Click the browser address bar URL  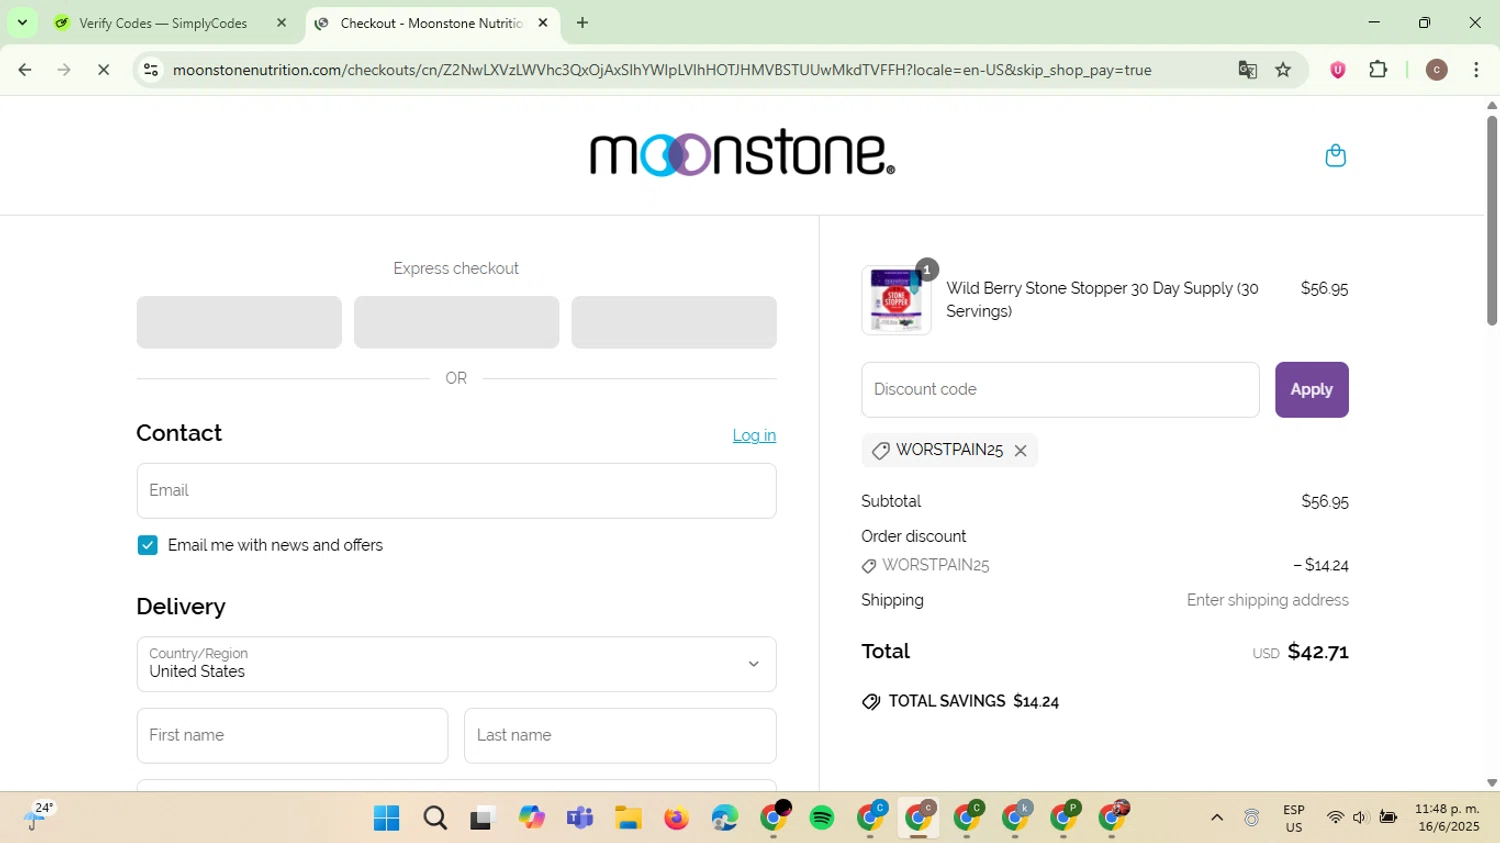point(662,70)
